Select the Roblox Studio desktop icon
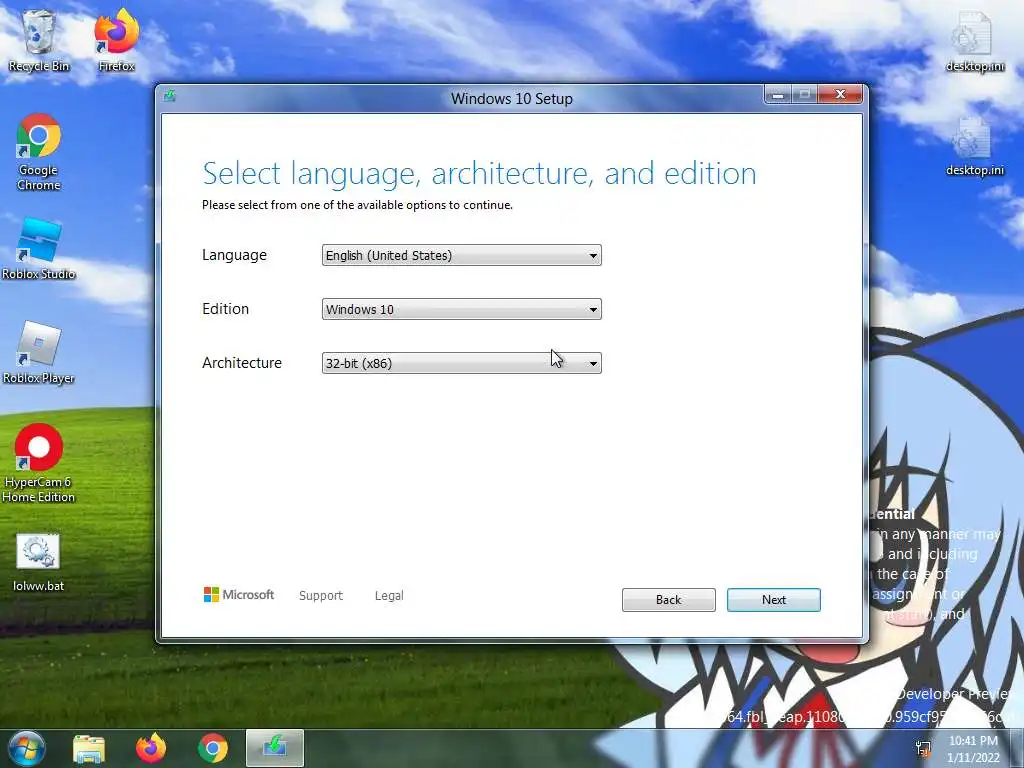 pyautogui.click(x=39, y=249)
